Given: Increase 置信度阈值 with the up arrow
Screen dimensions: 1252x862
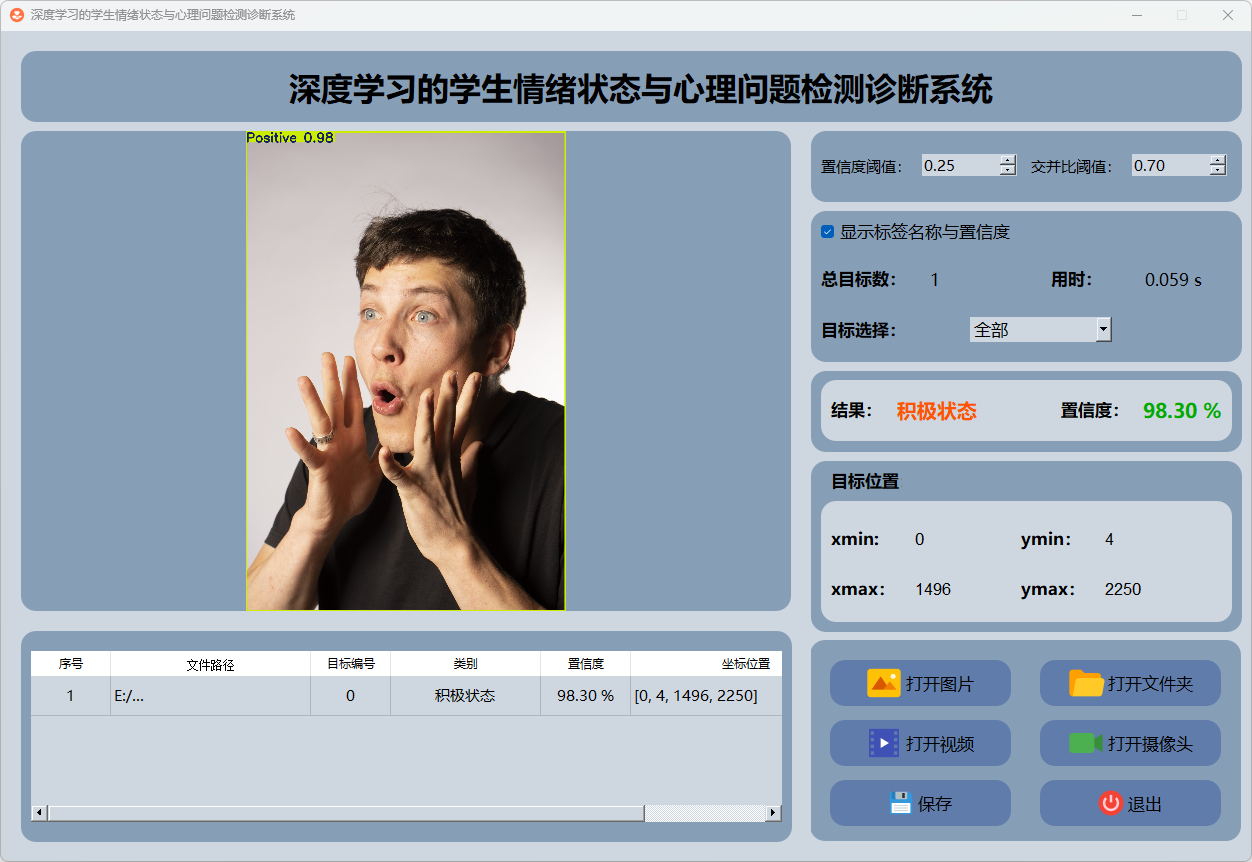Looking at the screenshot, I should (x=1007, y=160).
